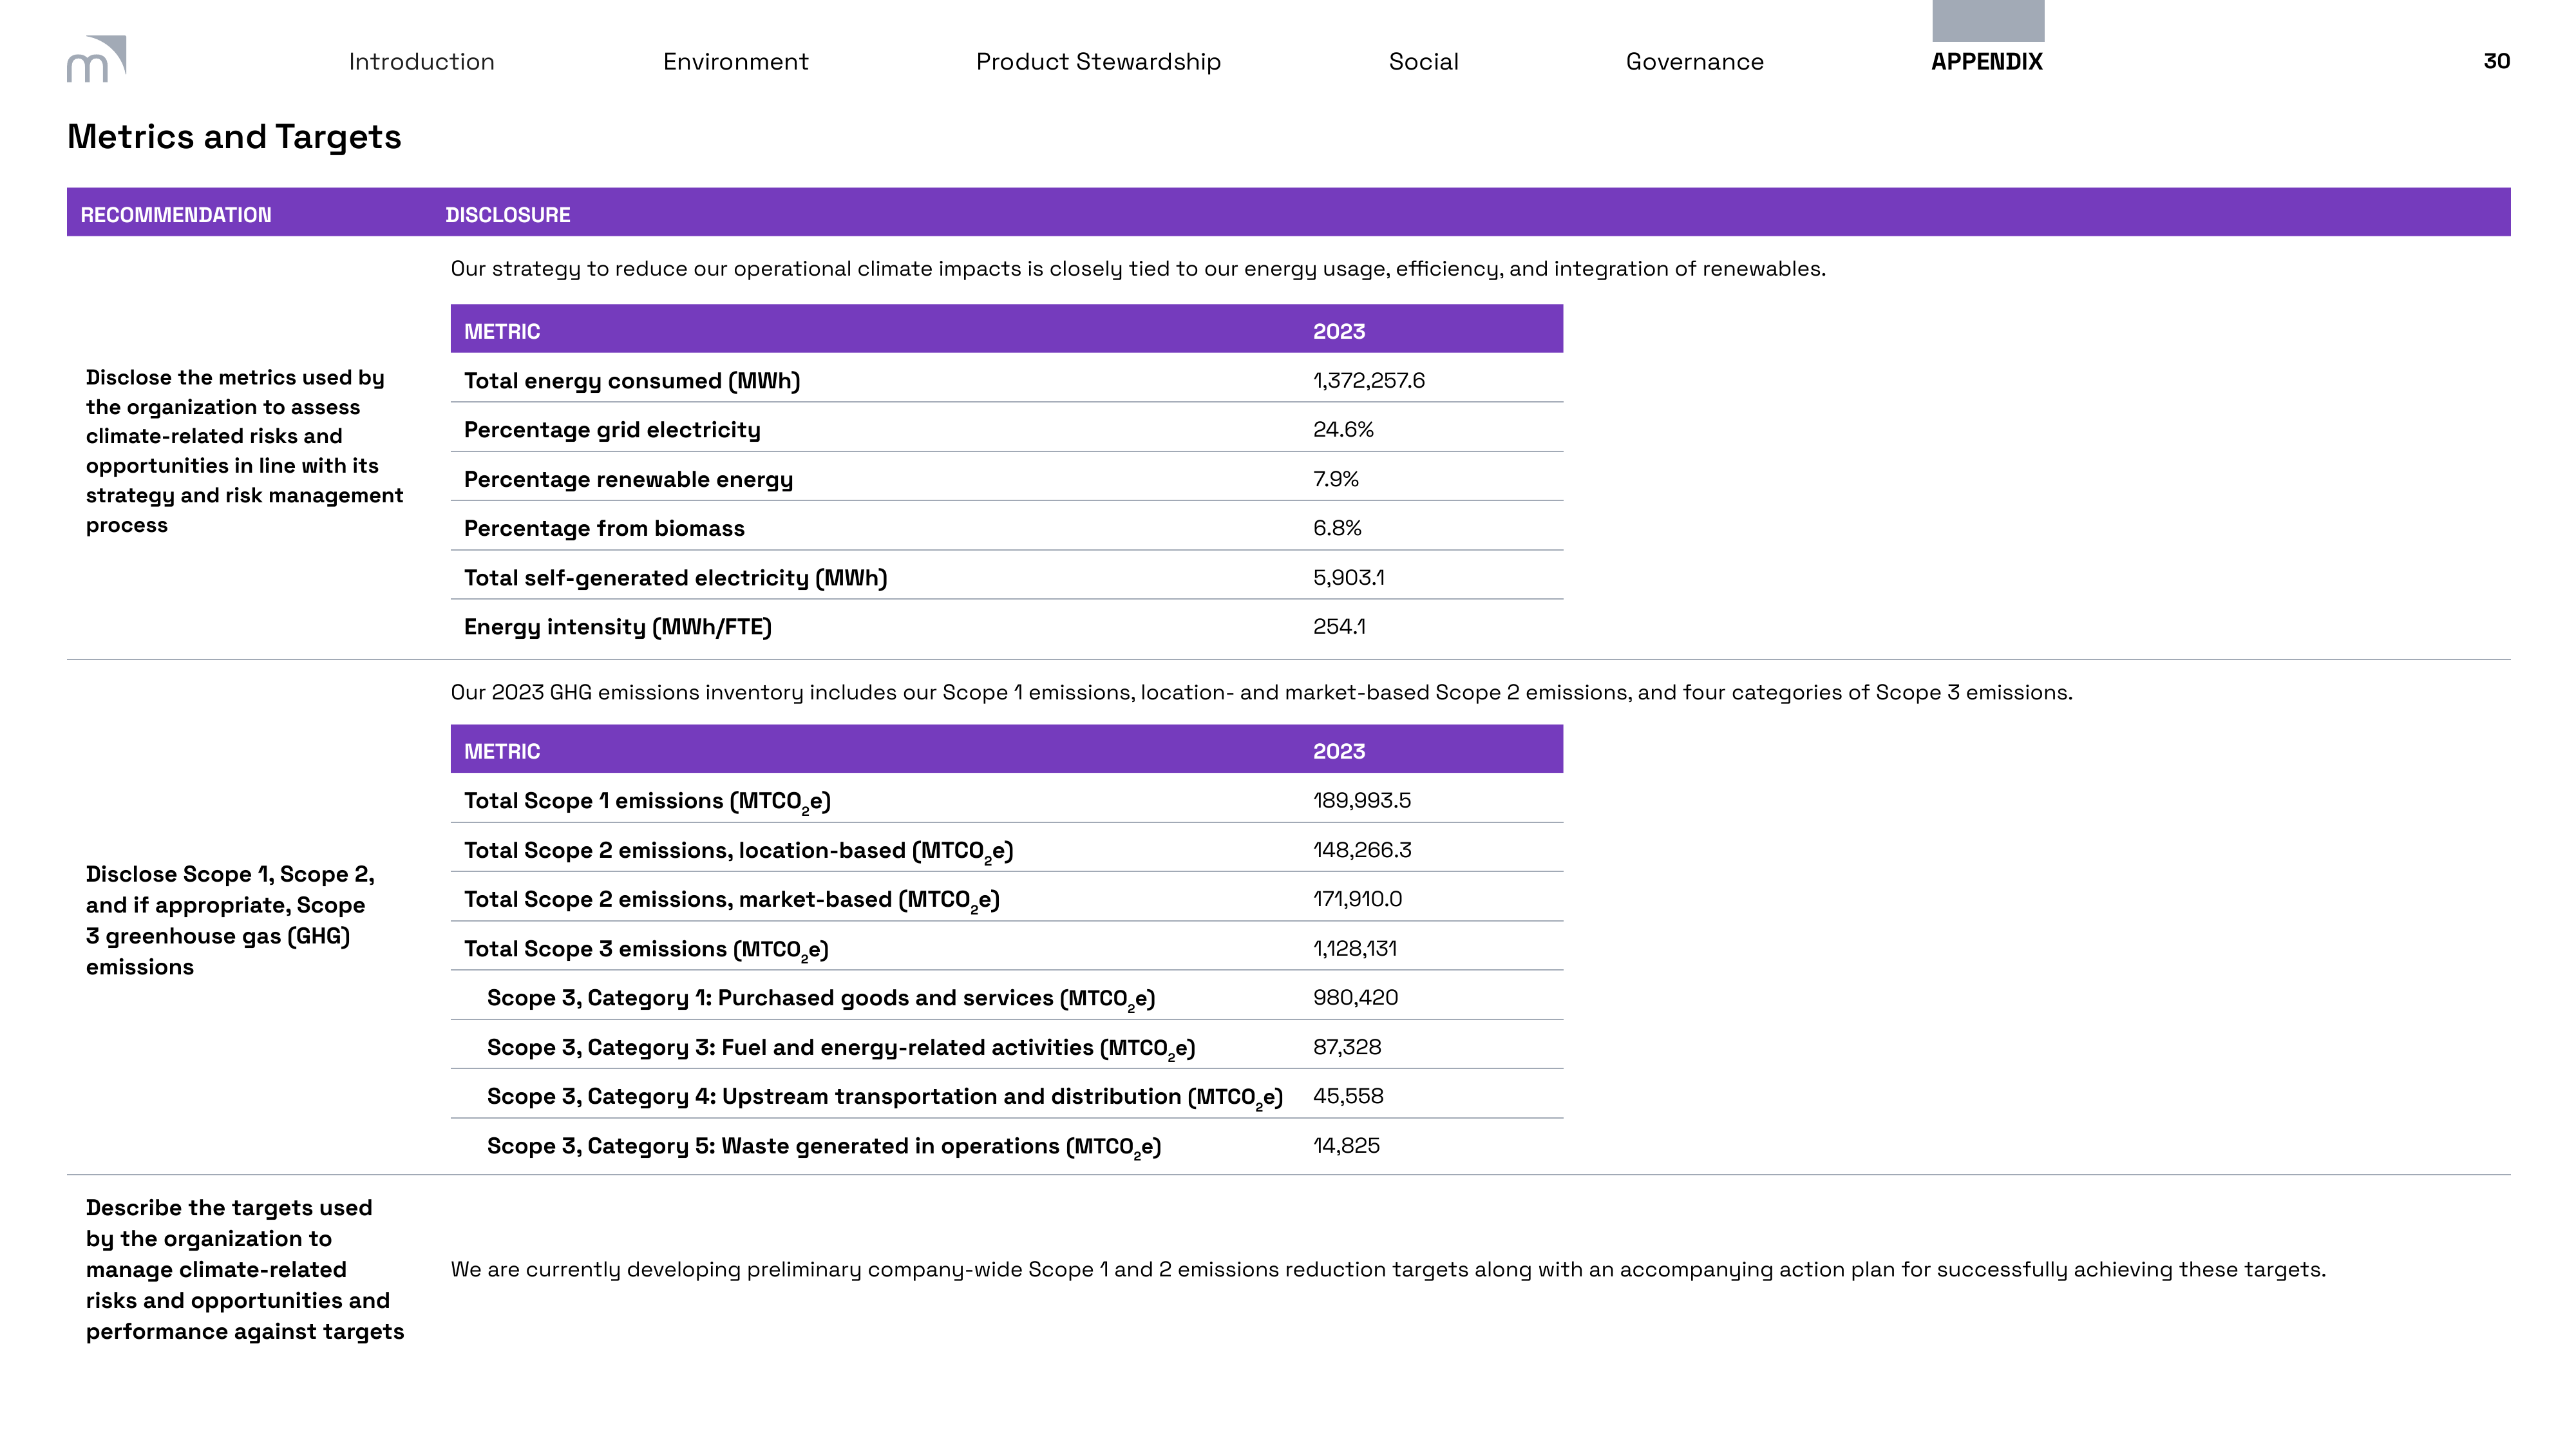Select Scope 2 location-based emissions label
The image size is (2576, 1449).
(739, 851)
